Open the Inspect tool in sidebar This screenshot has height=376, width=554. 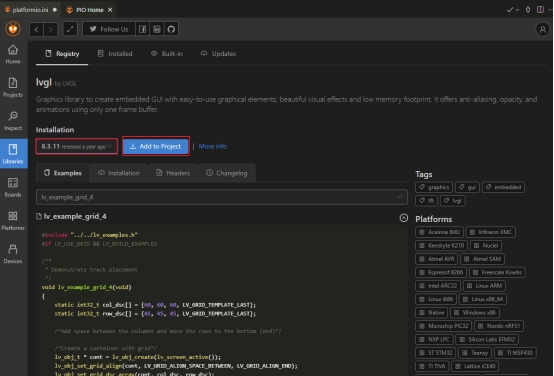(13, 121)
